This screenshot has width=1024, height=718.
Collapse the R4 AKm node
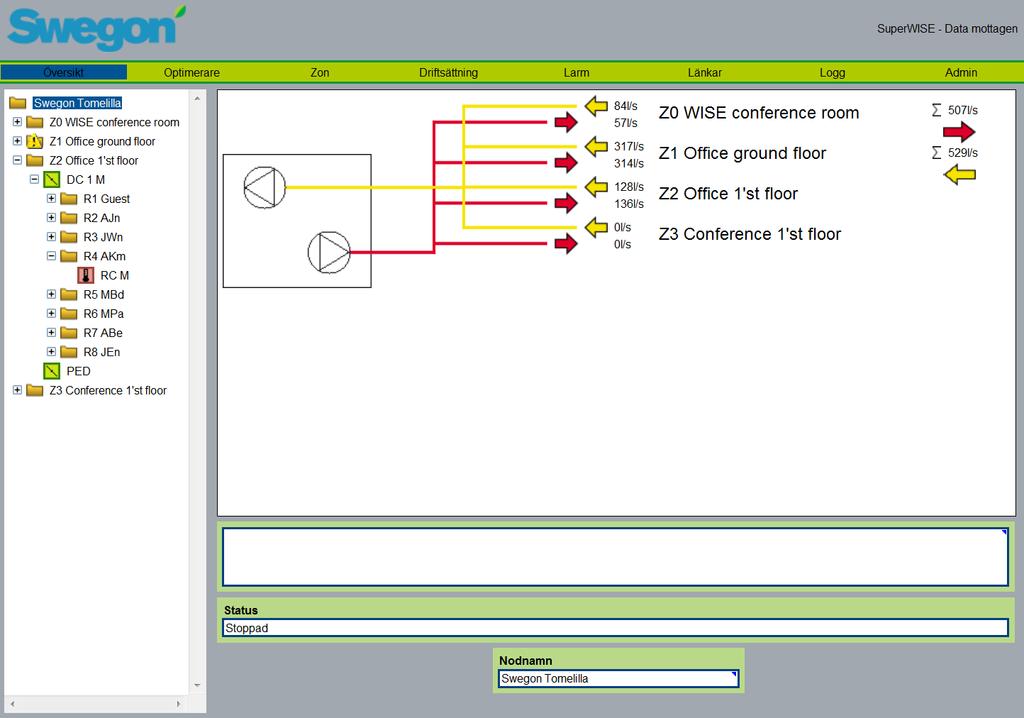click(52, 256)
